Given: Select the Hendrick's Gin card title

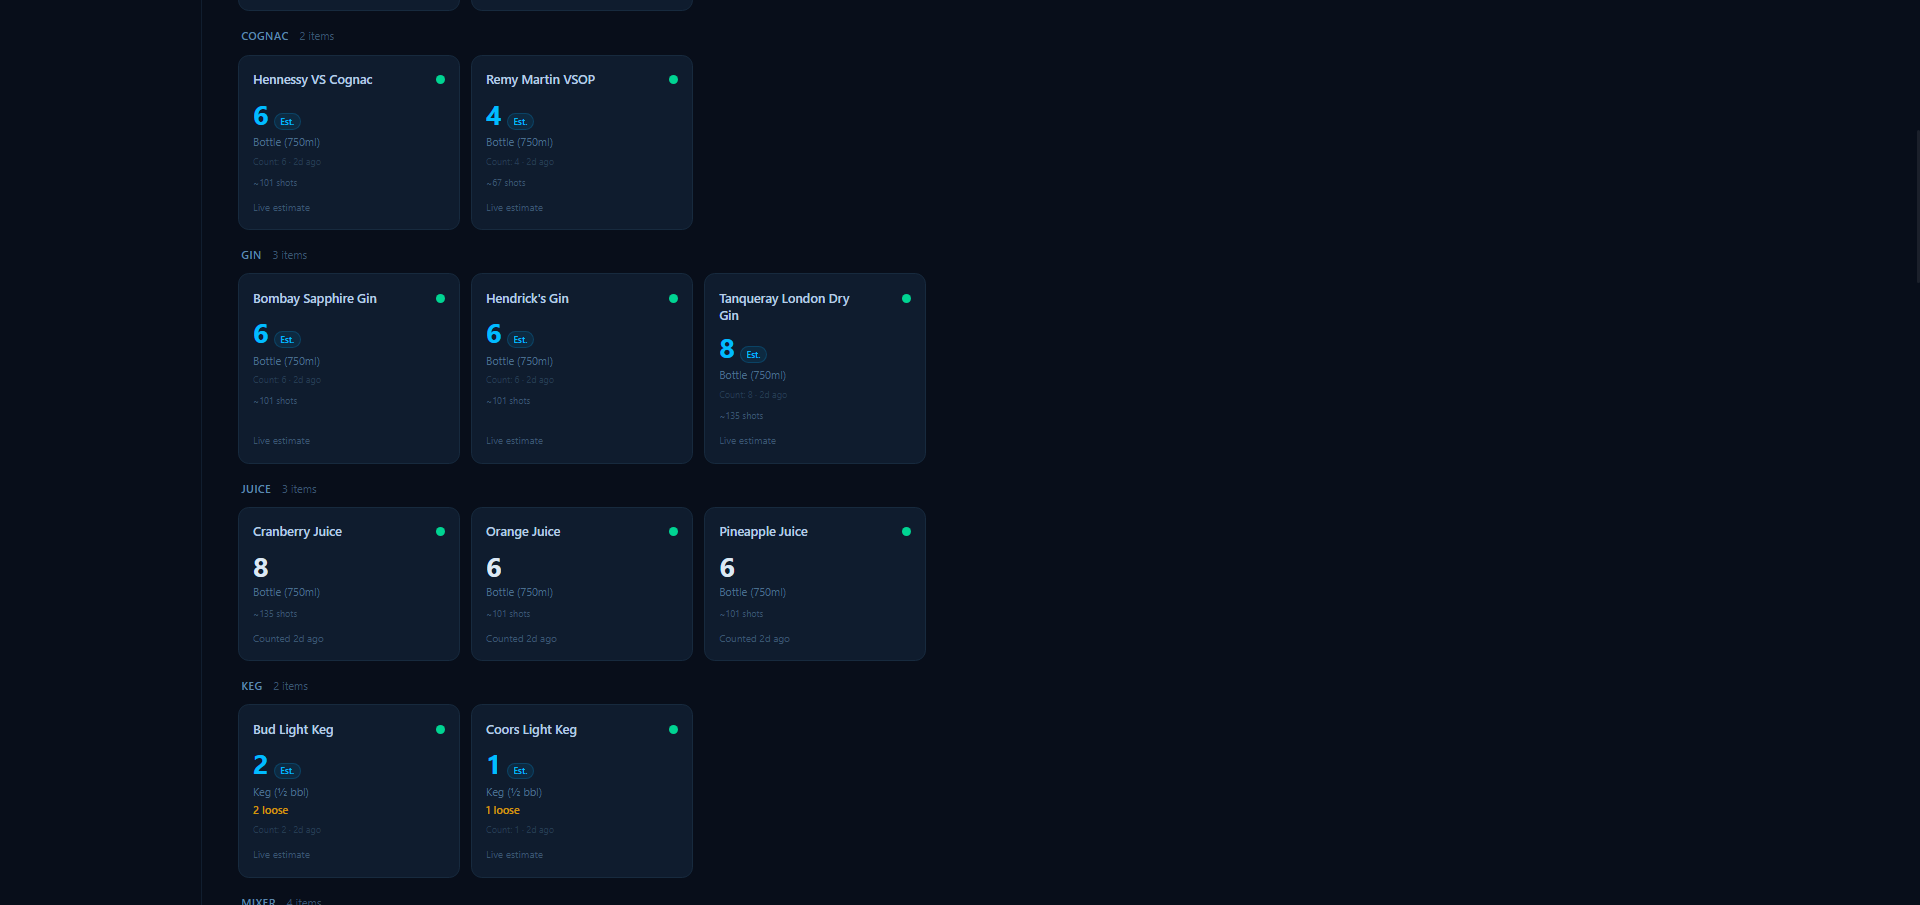Looking at the screenshot, I should click(x=527, y=298).
